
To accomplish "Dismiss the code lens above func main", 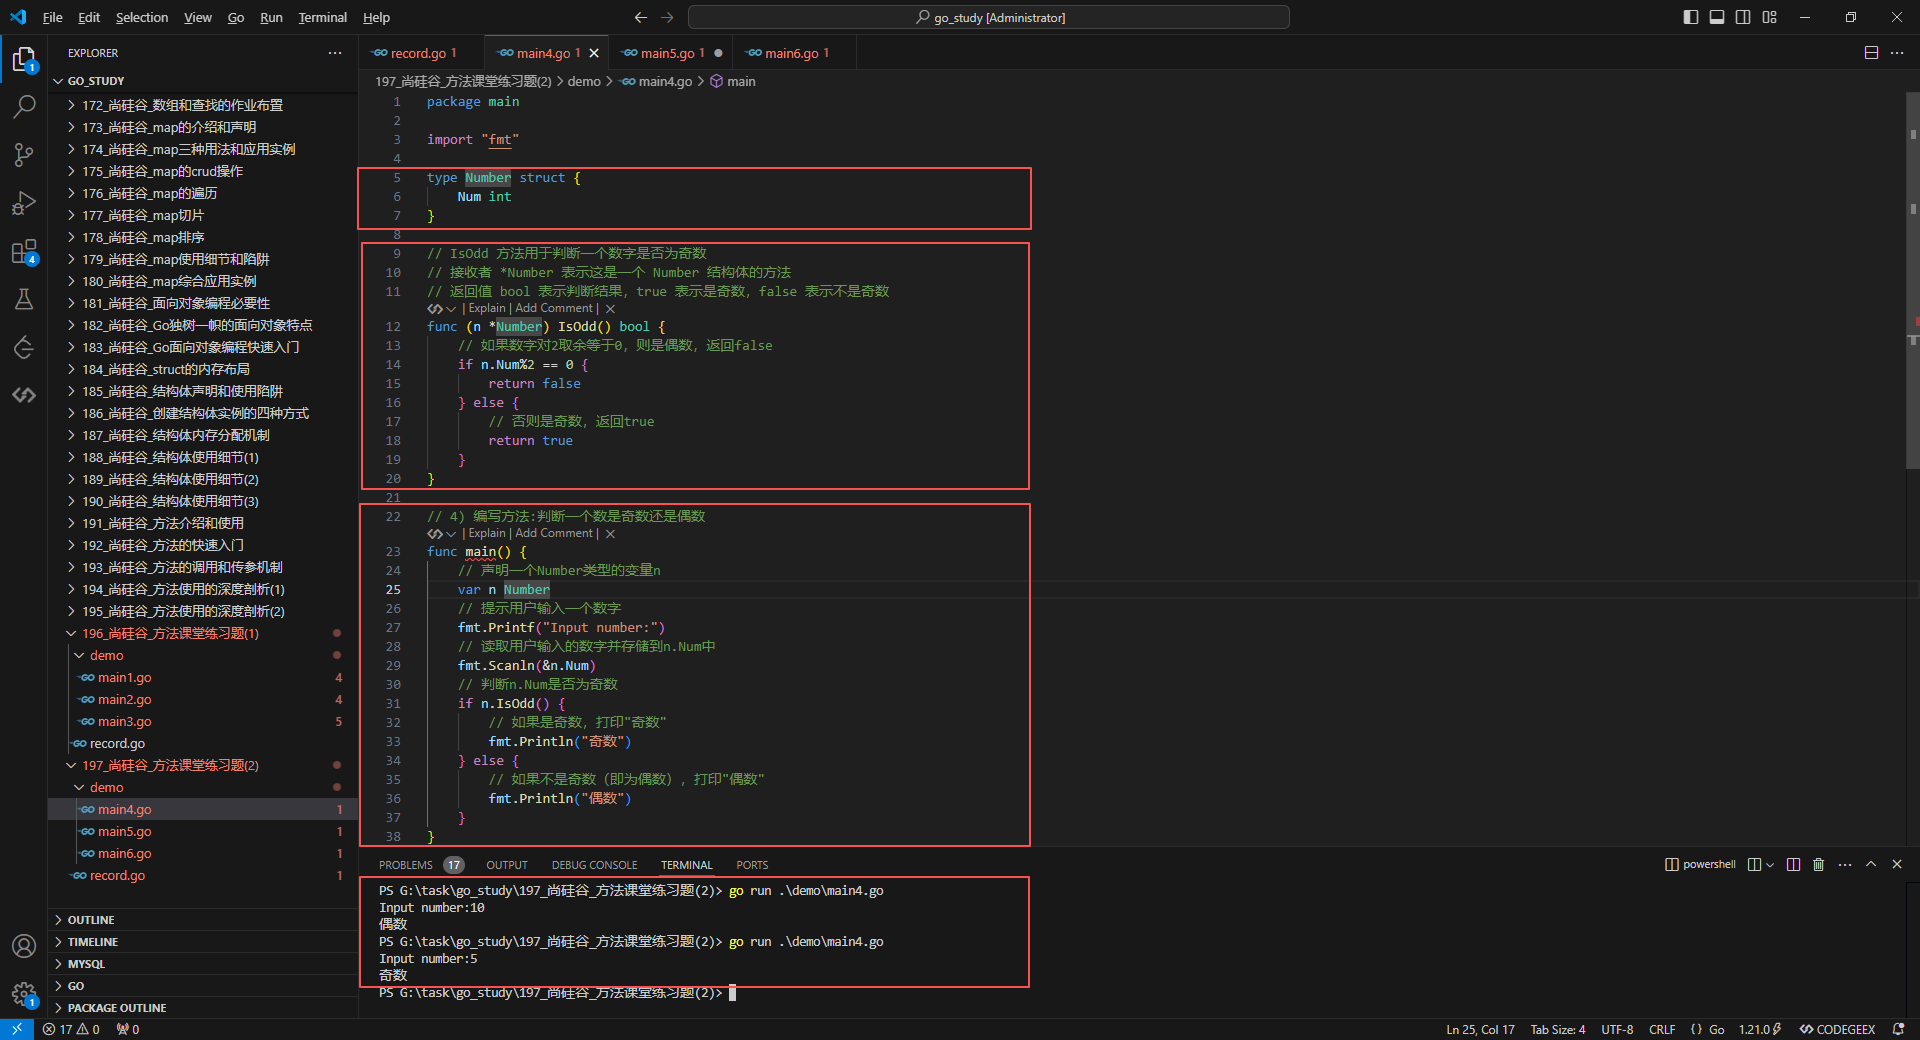I will [x=610, y=534].
